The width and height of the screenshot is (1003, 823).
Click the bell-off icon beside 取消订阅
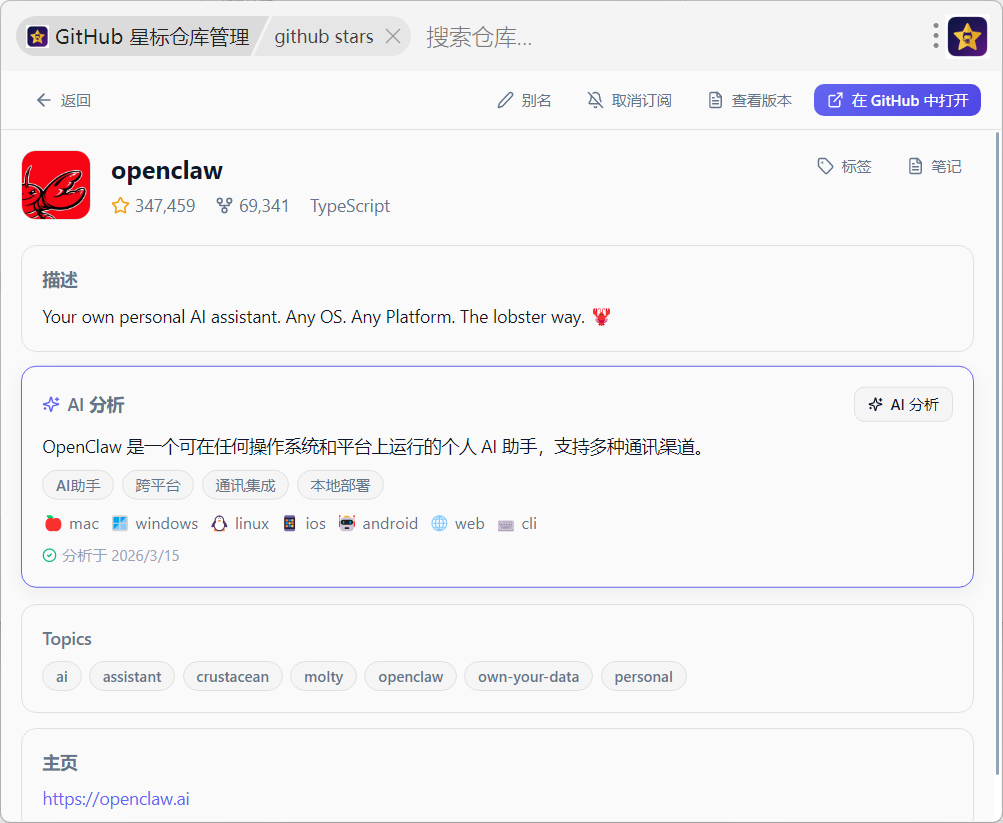pos(596,100)
